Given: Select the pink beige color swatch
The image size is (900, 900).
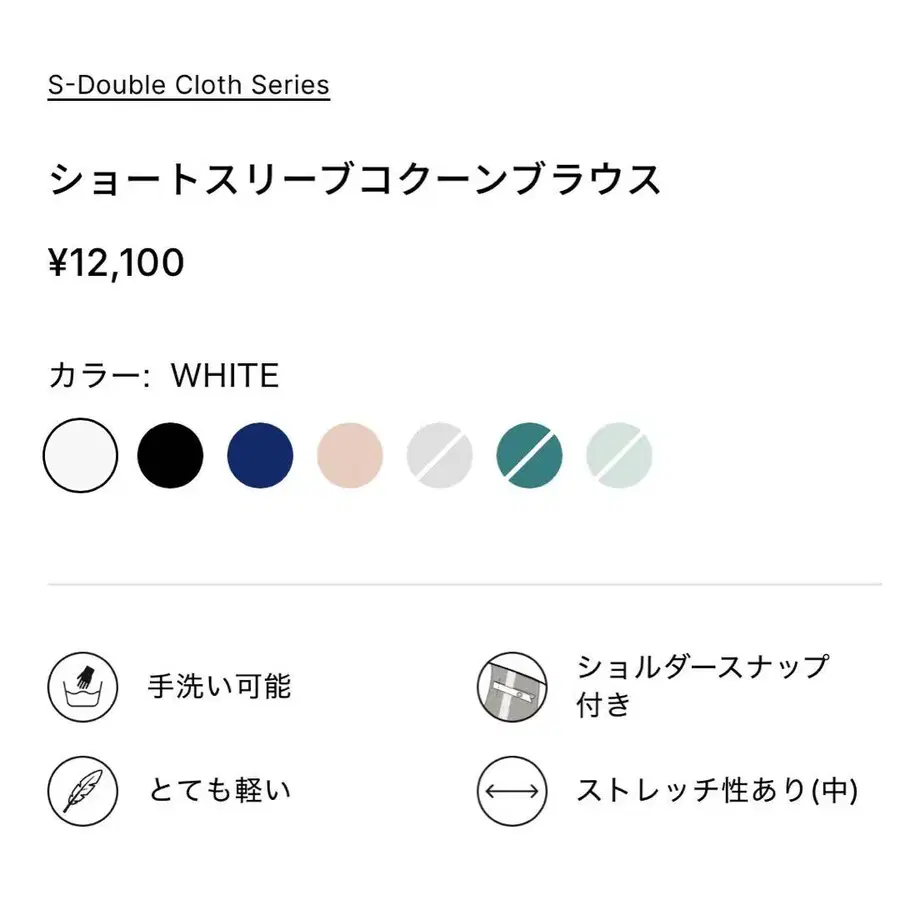Looking at the screenshot, I should point(350,456).
